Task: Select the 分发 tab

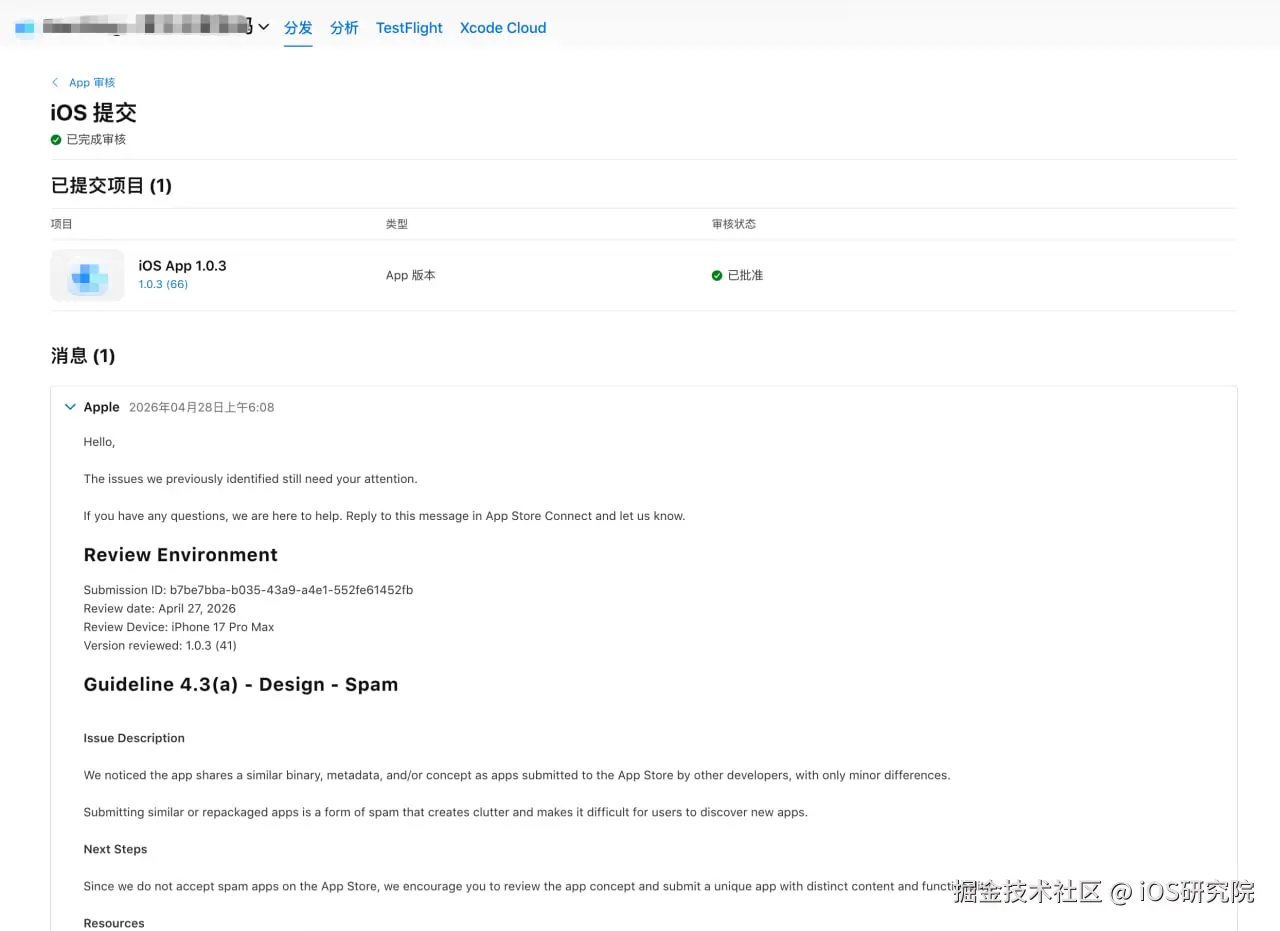Action: pyautogui.click(x=298, y=28)
